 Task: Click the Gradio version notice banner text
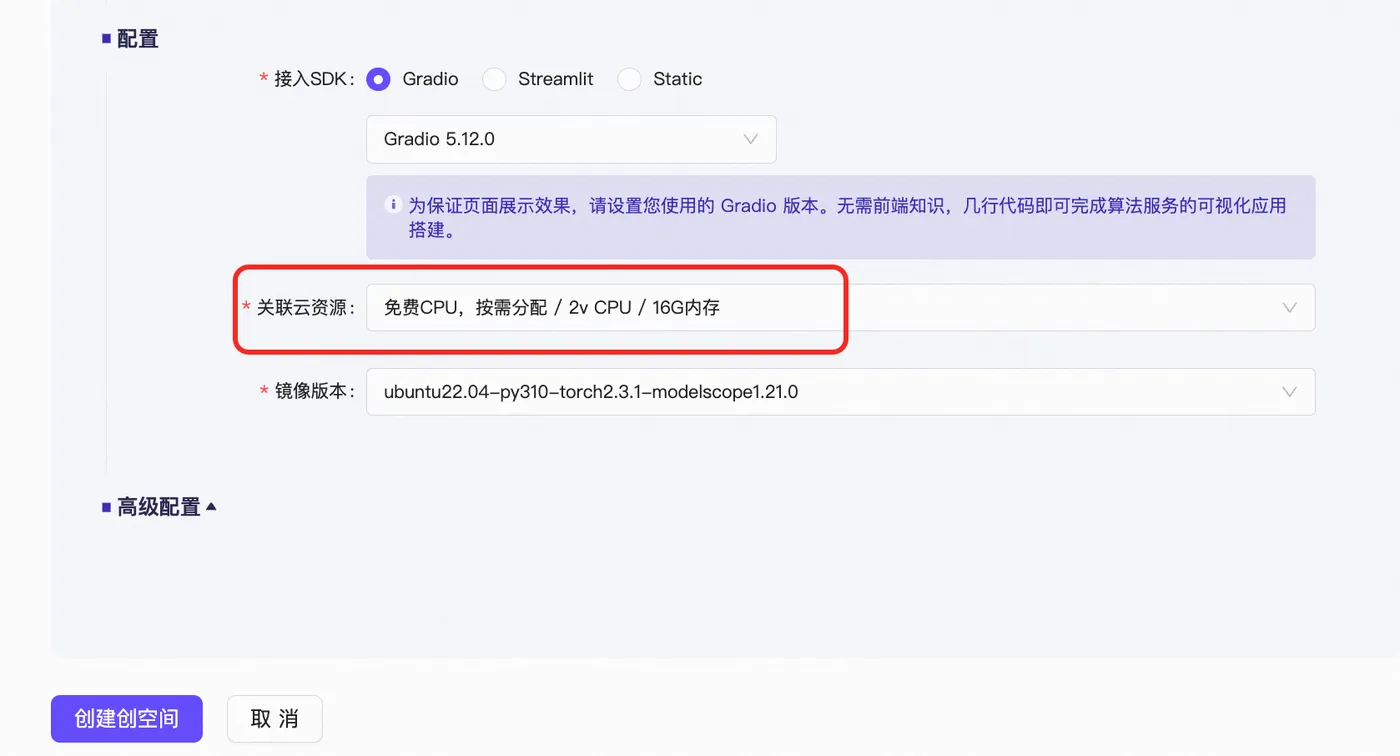(x=847, y=217)
